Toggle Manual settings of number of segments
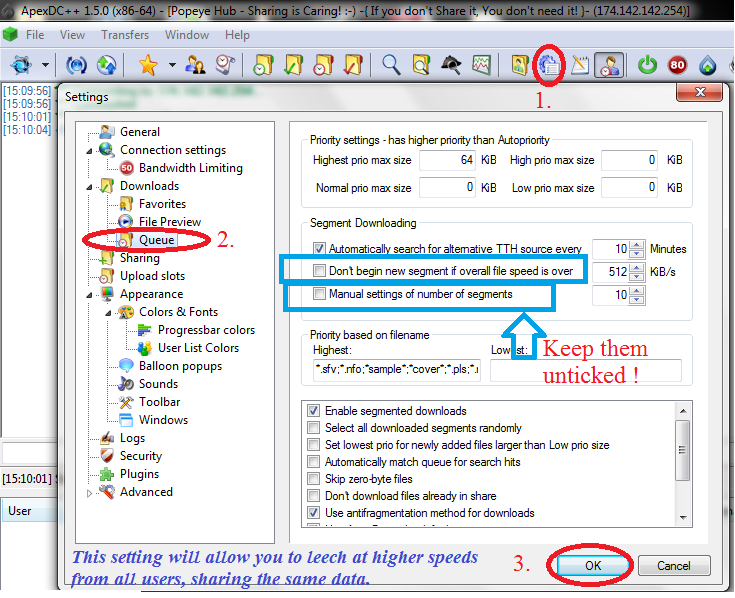This screenshot has height=598, width=735. (x=319, y=293)
